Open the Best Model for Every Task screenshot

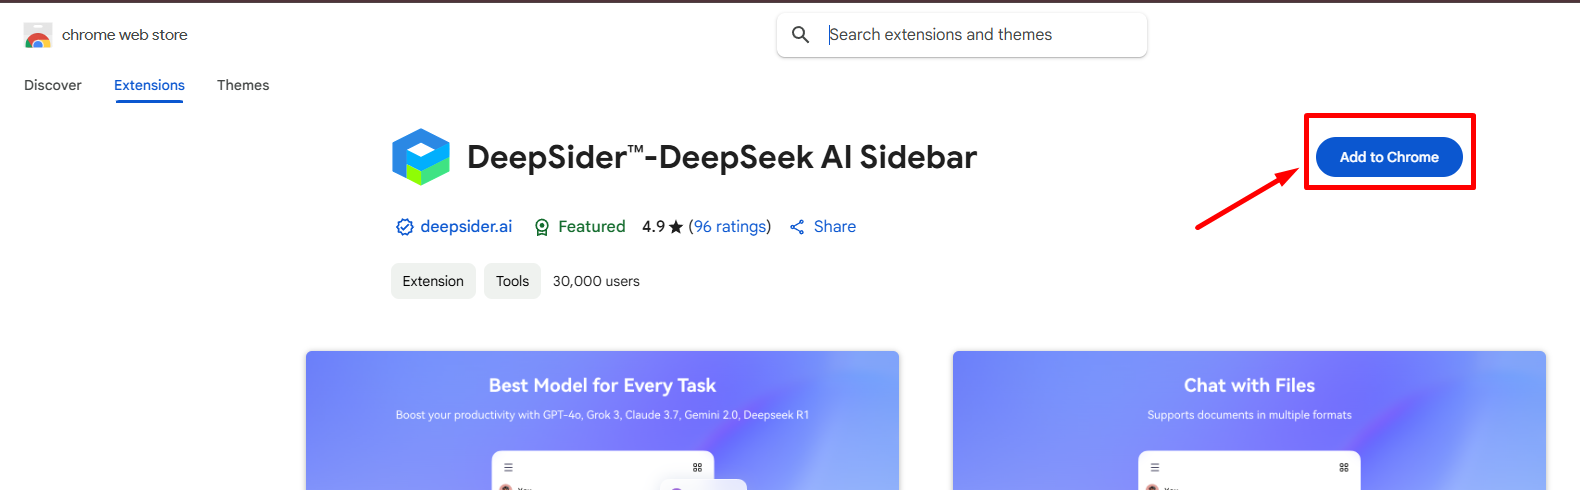click(x=602, y=420)
